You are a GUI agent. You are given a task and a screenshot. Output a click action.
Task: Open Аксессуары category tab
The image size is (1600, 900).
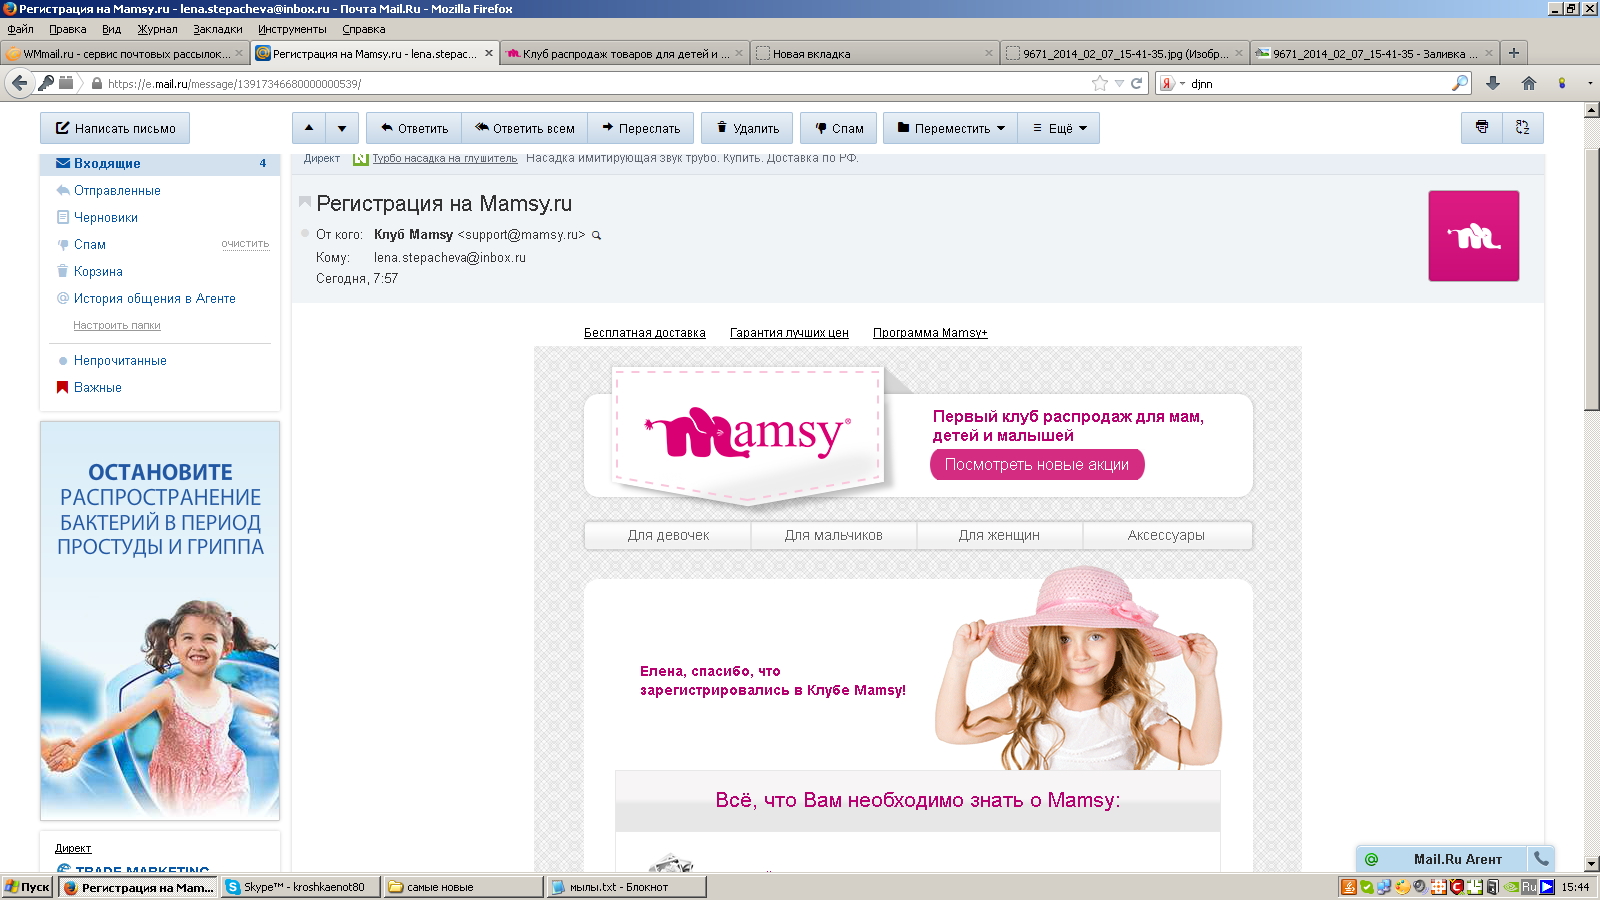coord(1166,535)
